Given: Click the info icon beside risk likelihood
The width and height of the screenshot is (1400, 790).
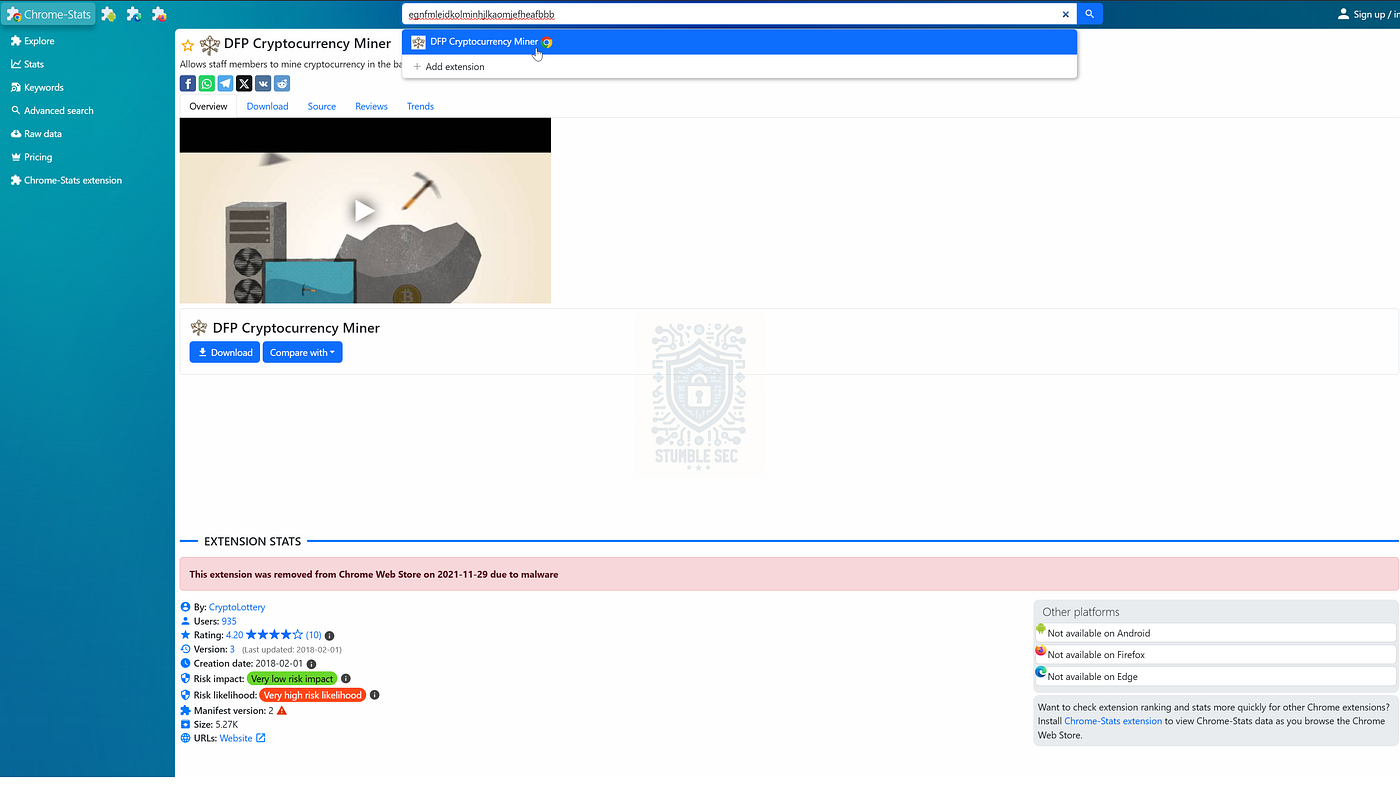Looking at the screenshot, I should click(x=375, y=695).
